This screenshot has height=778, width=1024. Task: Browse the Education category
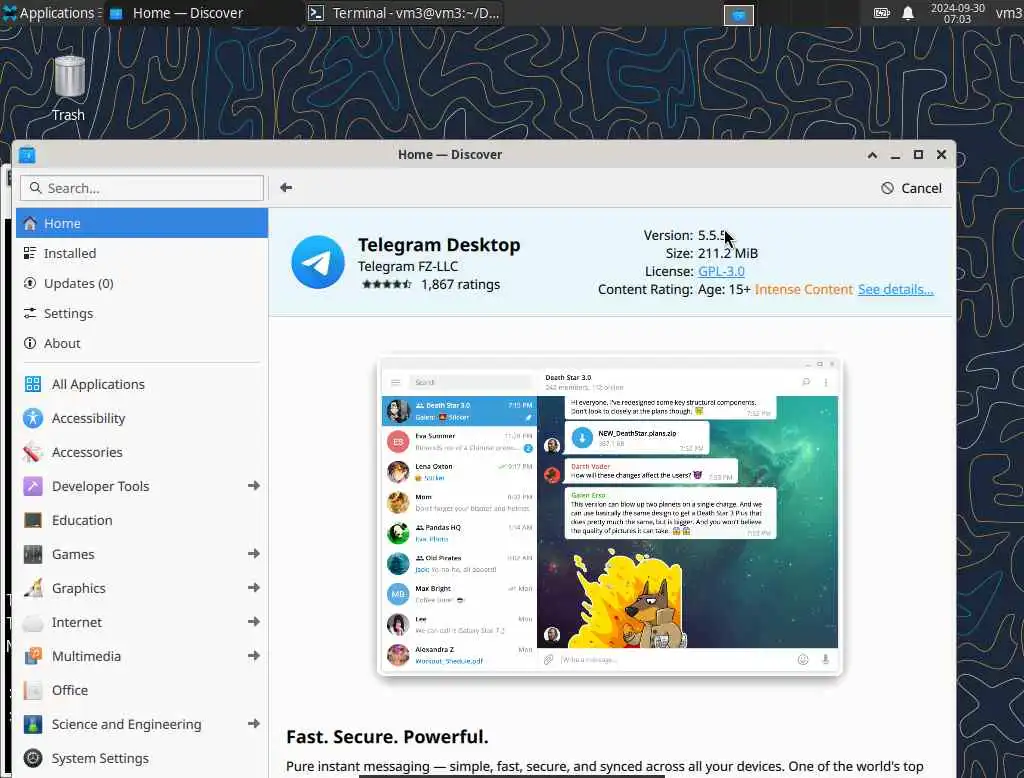142,520
